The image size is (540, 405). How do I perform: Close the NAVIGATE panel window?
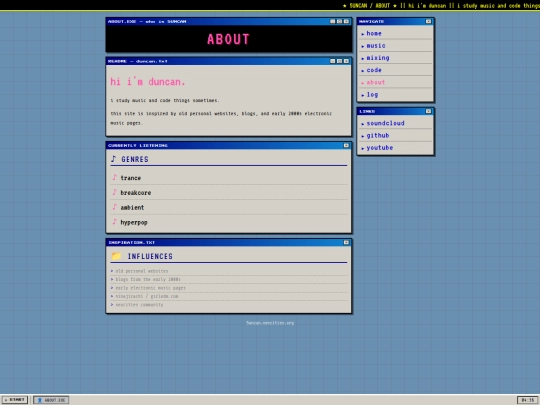tap(428, 21)
